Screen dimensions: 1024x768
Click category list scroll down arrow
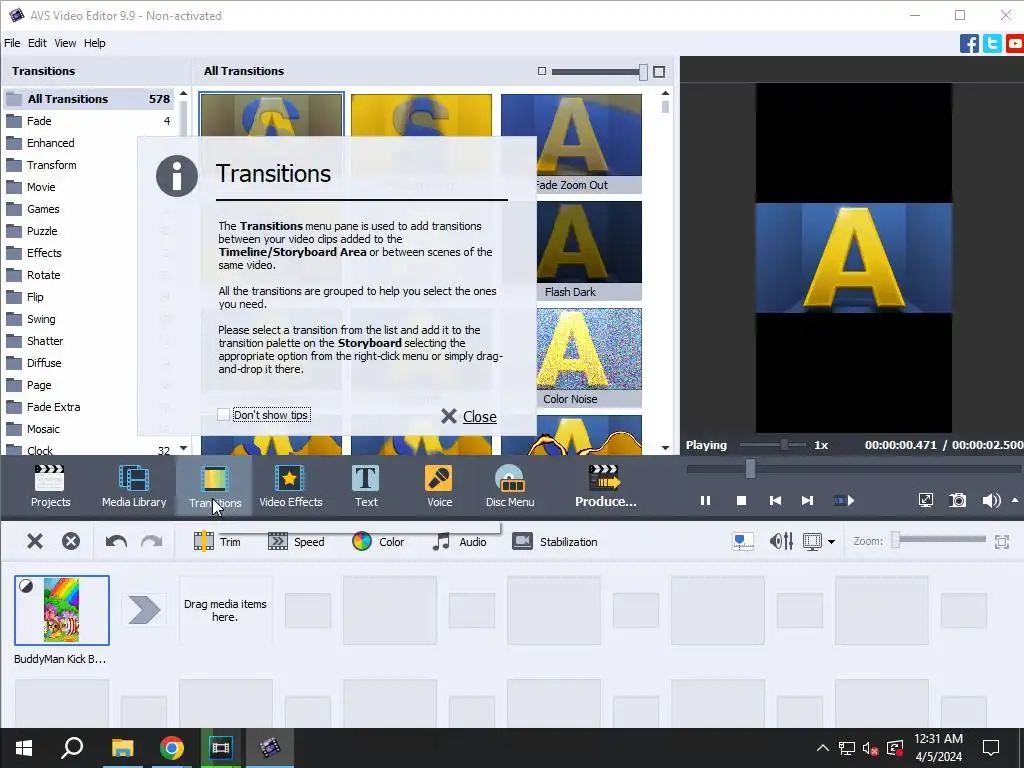[x=184, y=448]
